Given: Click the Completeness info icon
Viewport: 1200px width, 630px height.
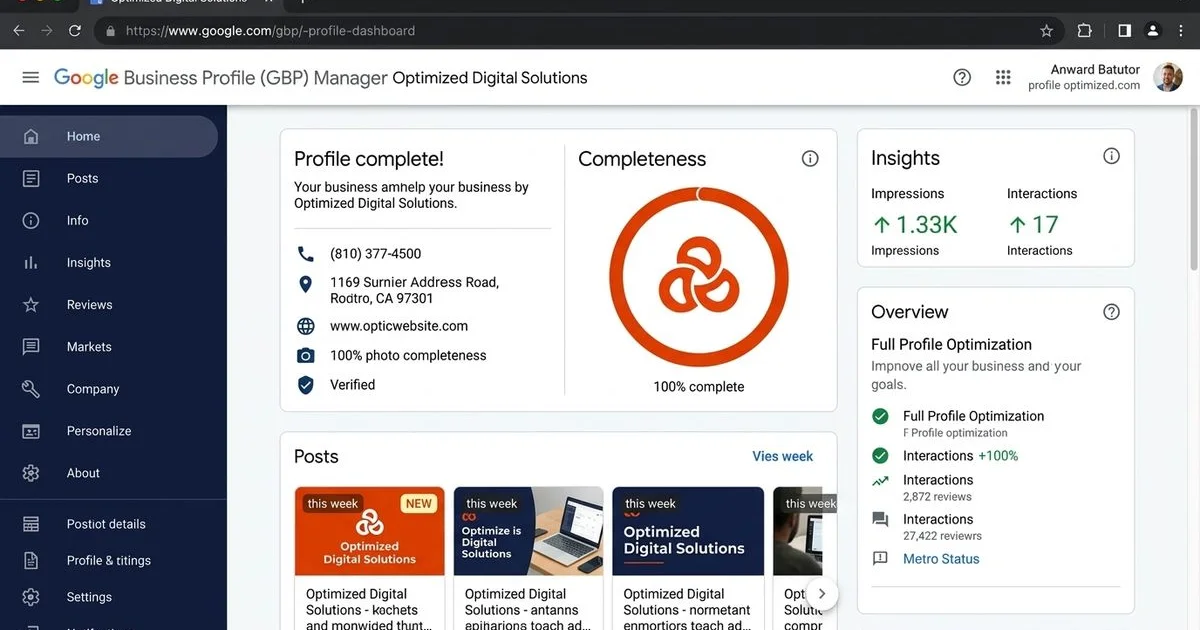Looking at the screenshot, I should pos(810,159).
